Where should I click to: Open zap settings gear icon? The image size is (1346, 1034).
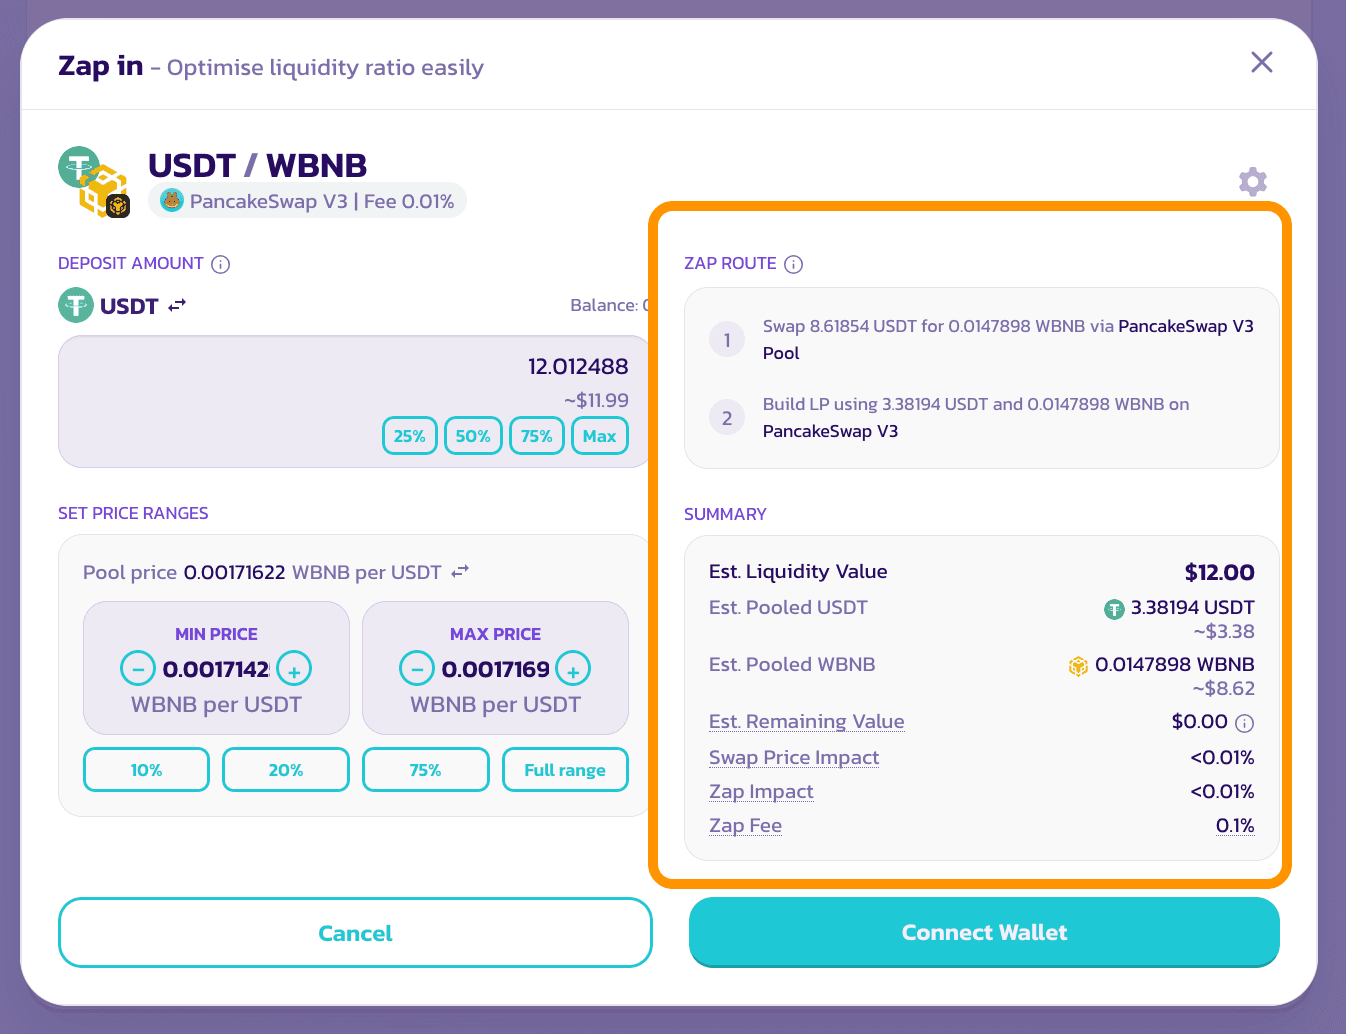(x=1252, y=182)
